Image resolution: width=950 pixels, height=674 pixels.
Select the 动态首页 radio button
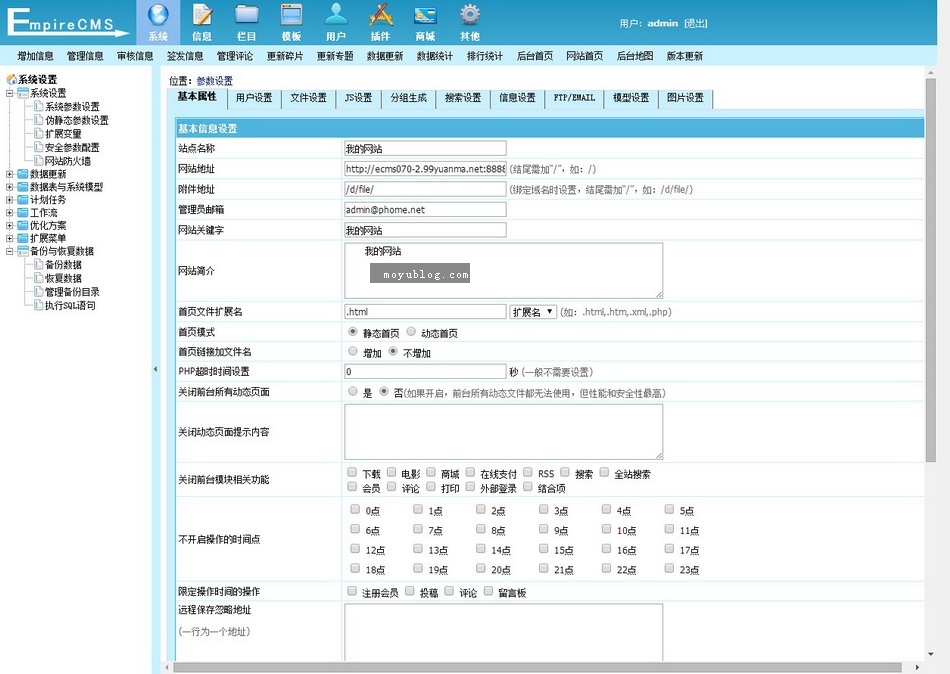click(411, 332)
